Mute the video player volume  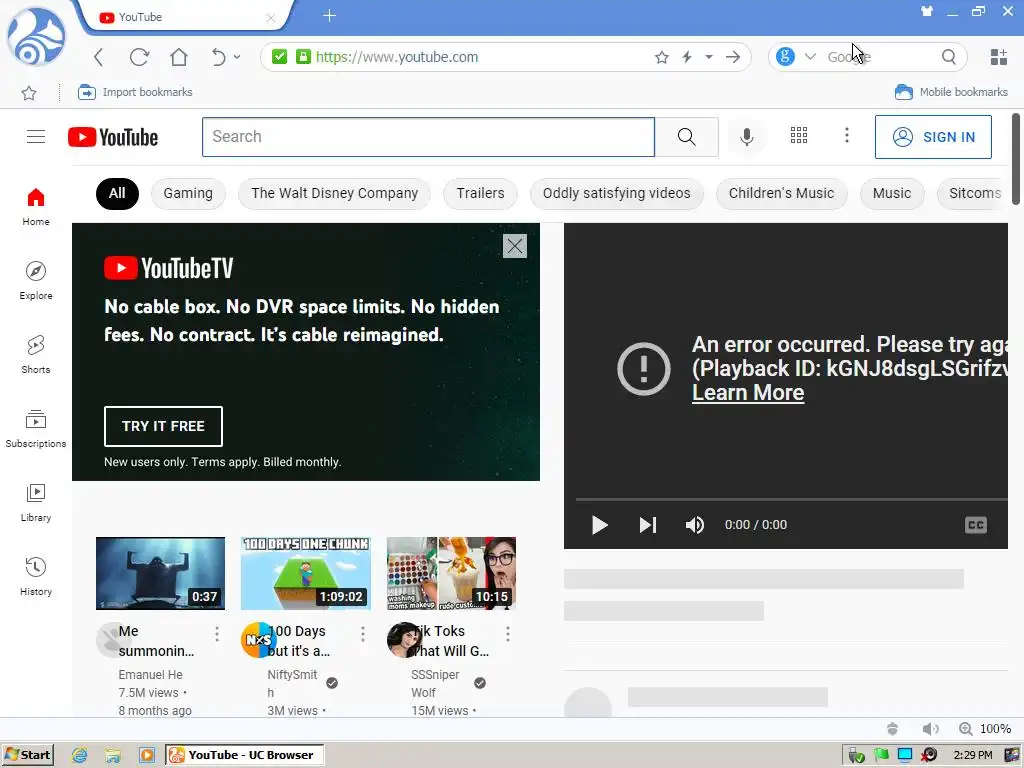click(694, 525)
